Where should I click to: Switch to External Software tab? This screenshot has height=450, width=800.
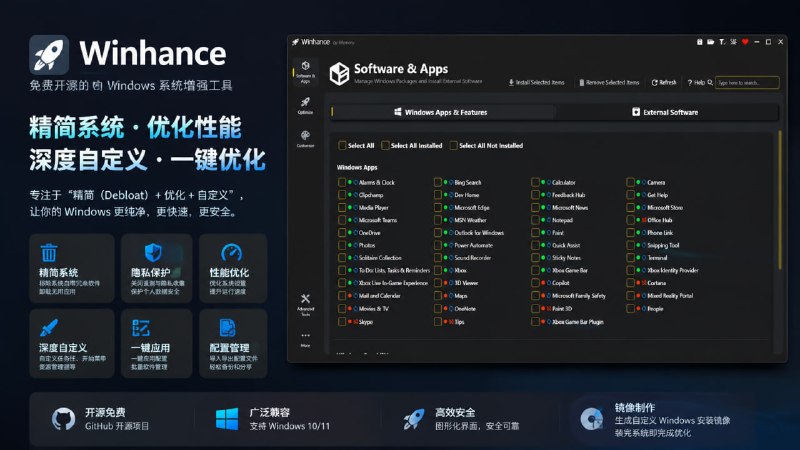[x=666, y=112]
